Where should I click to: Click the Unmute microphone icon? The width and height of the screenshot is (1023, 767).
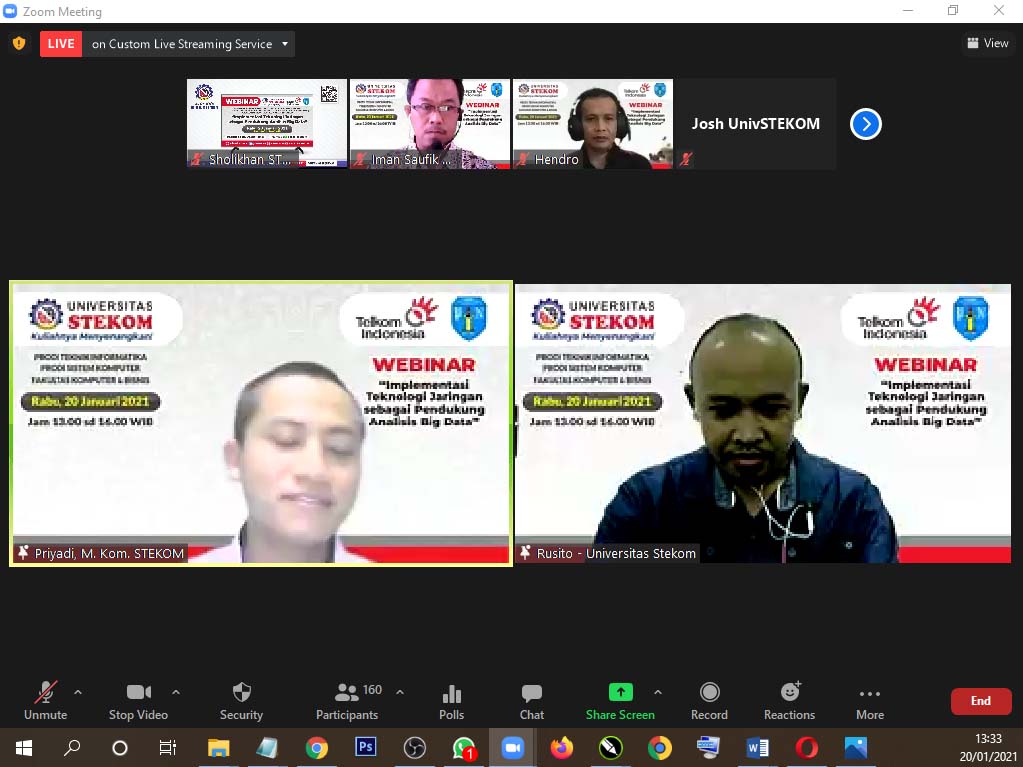coord(46,692)
